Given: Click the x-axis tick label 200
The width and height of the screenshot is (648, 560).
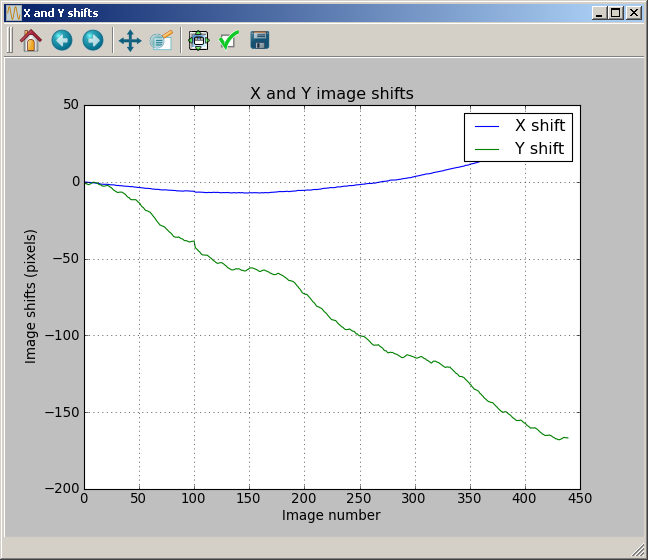Looking at the screenshot, I should [304, 498].
